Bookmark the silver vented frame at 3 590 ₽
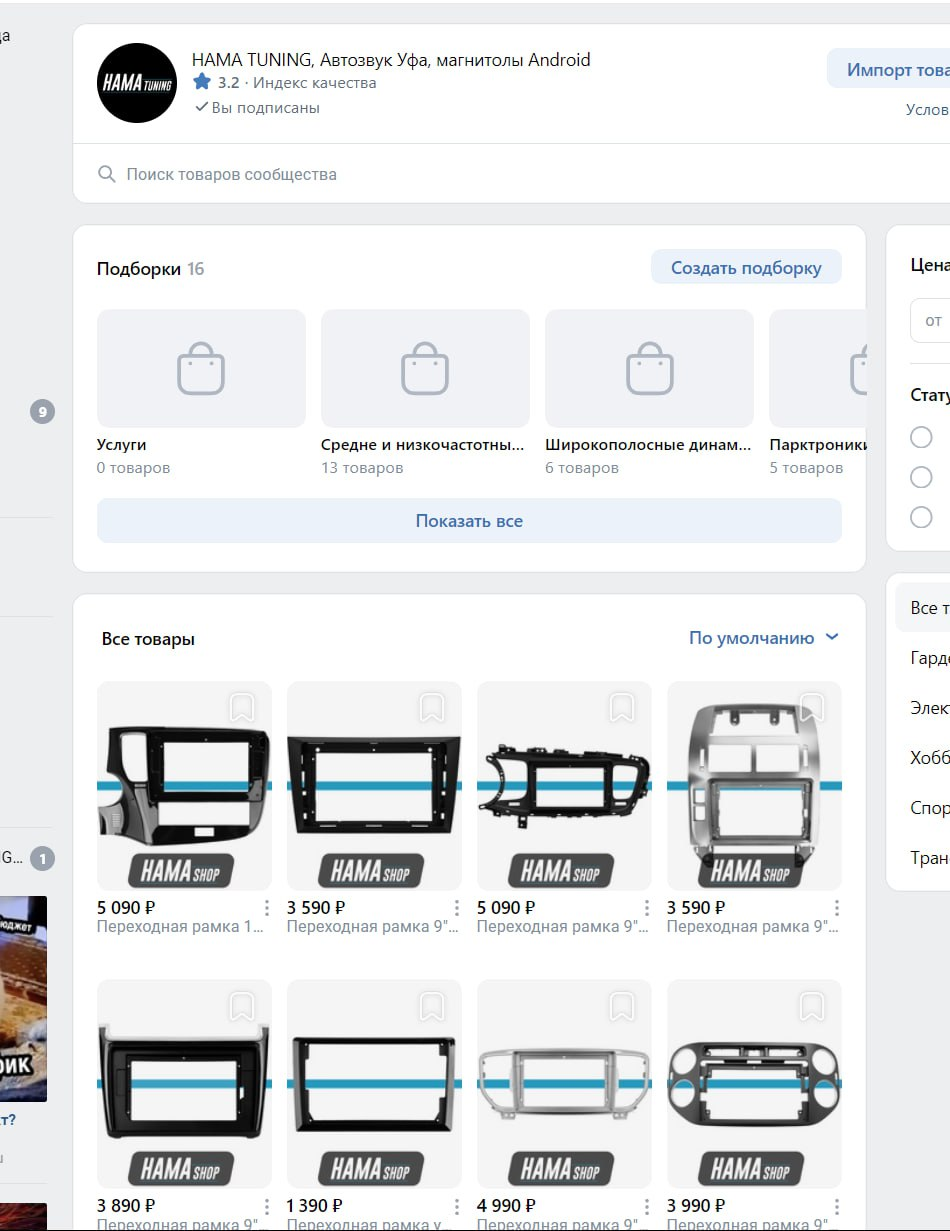 tap(812, 708)
